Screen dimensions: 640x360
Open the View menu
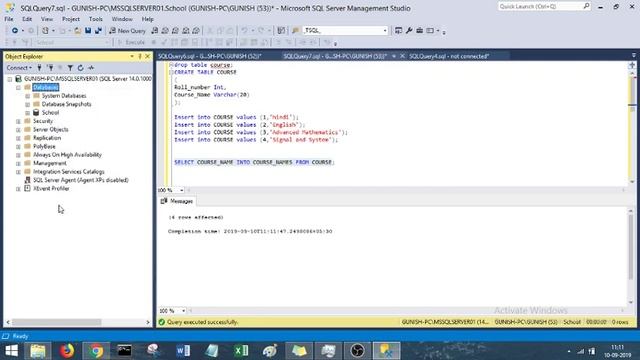47,19
